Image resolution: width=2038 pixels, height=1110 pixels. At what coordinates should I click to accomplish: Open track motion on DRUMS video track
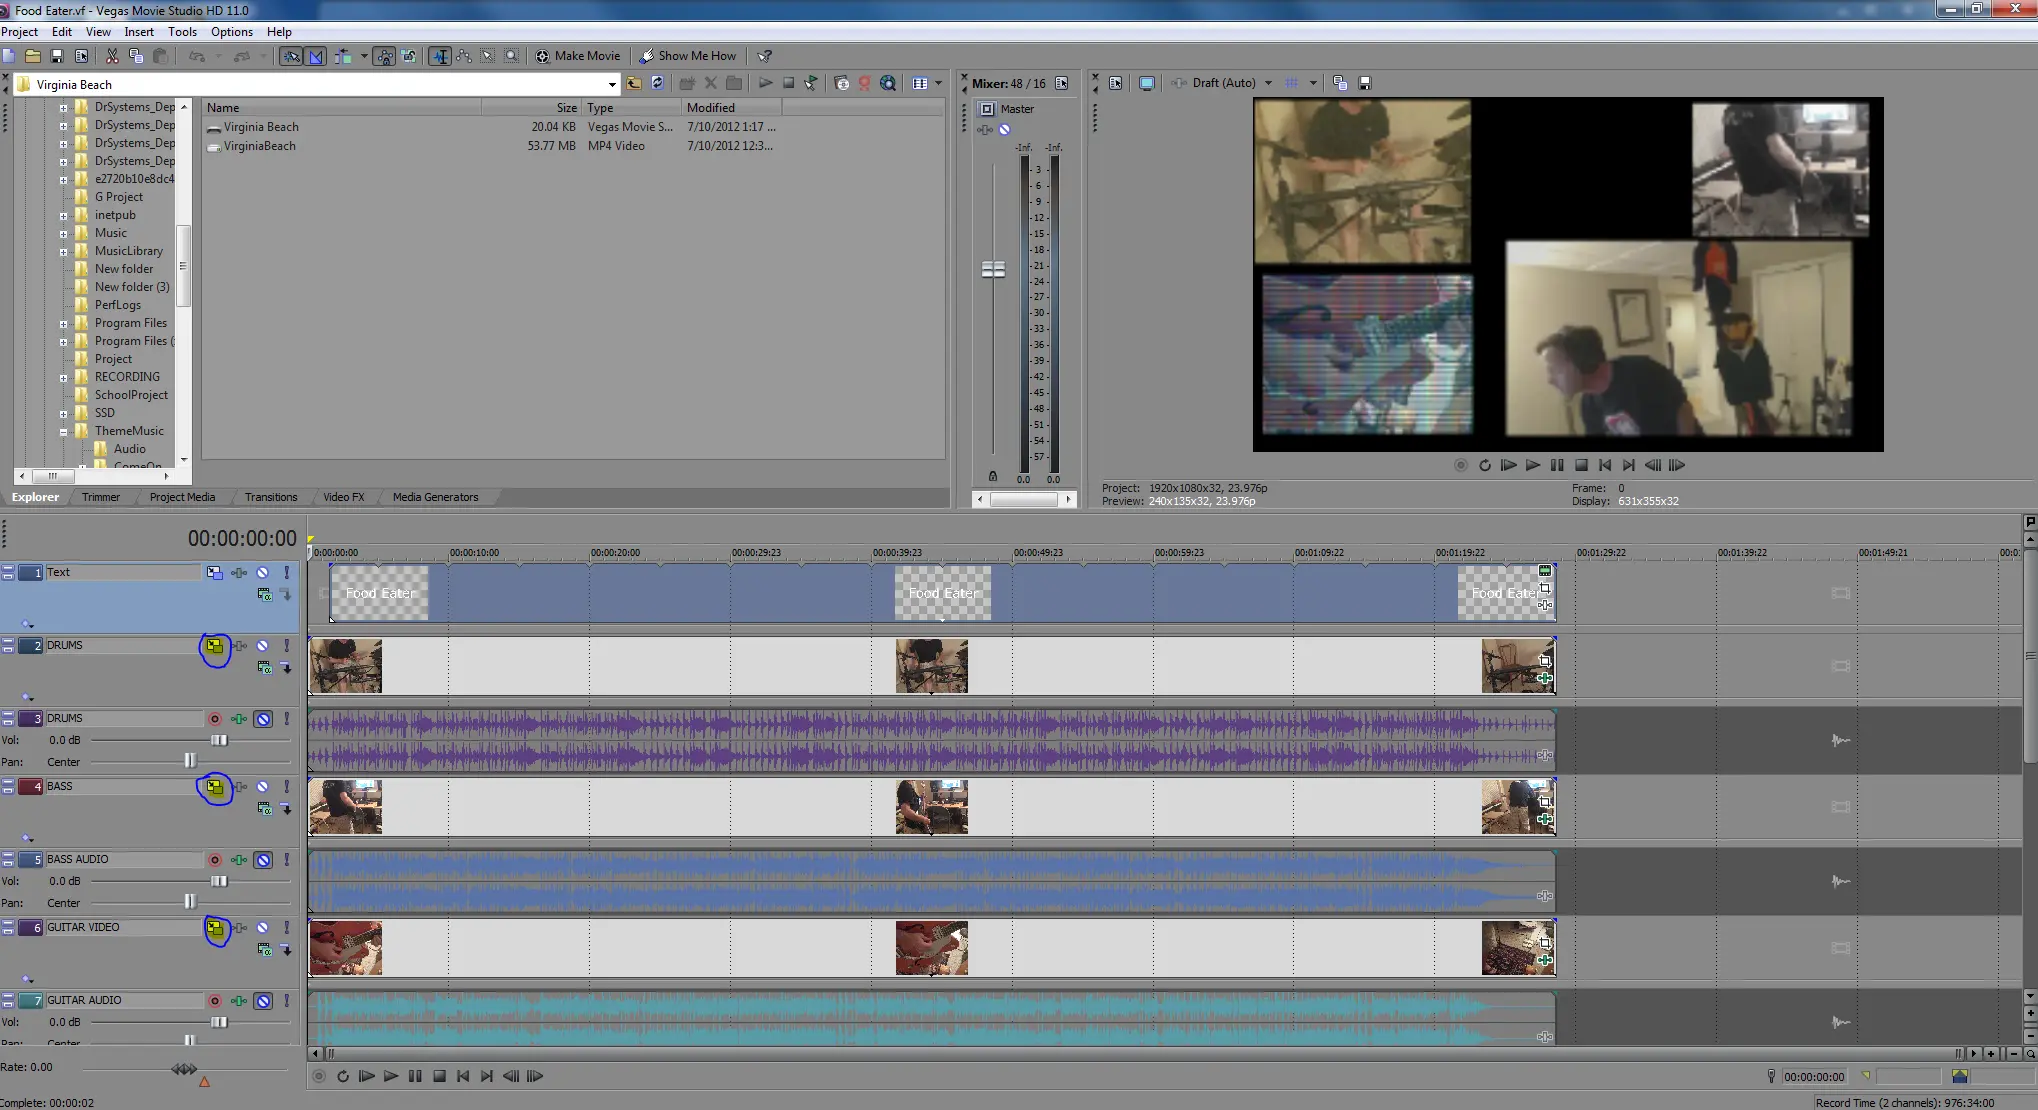pos(215,646)
